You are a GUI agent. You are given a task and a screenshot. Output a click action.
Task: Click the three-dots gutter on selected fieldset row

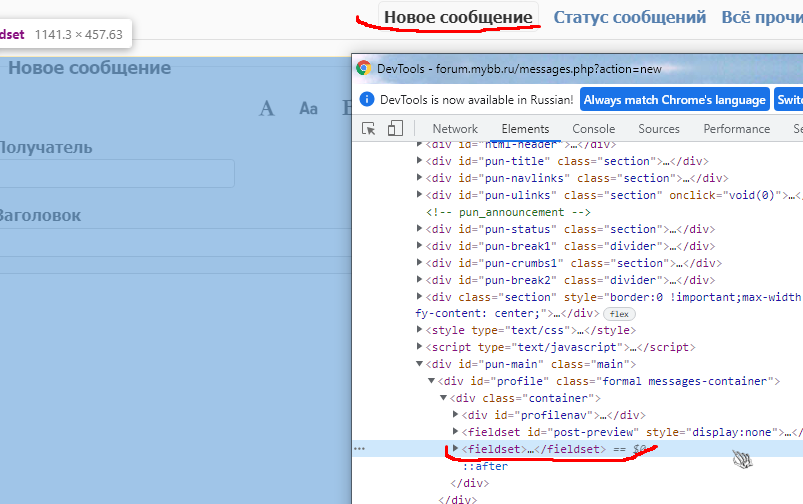pyautogui.click(x=360, y=449)
